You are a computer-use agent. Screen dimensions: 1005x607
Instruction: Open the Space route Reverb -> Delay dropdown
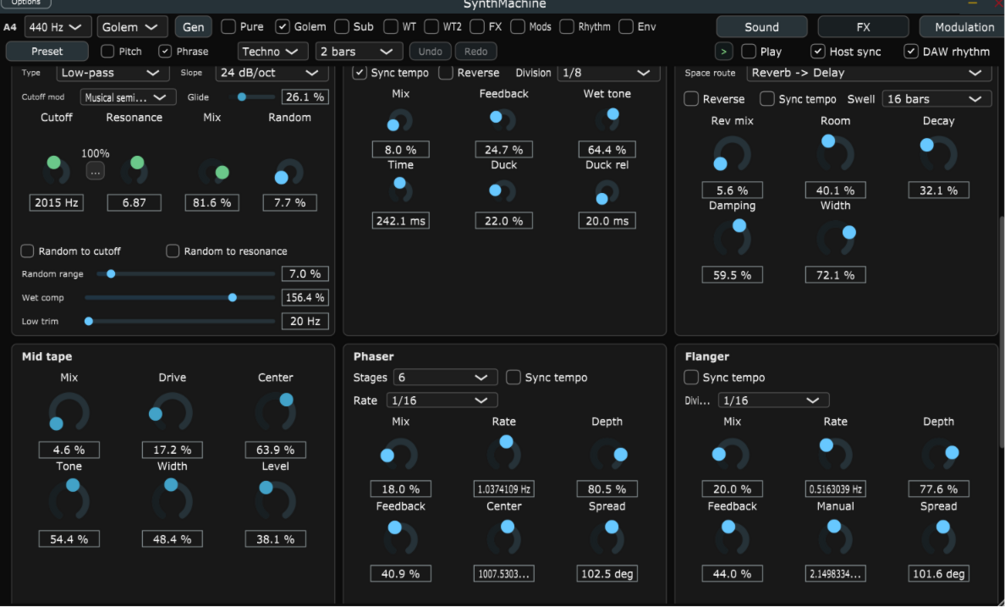tap(868, 72)
